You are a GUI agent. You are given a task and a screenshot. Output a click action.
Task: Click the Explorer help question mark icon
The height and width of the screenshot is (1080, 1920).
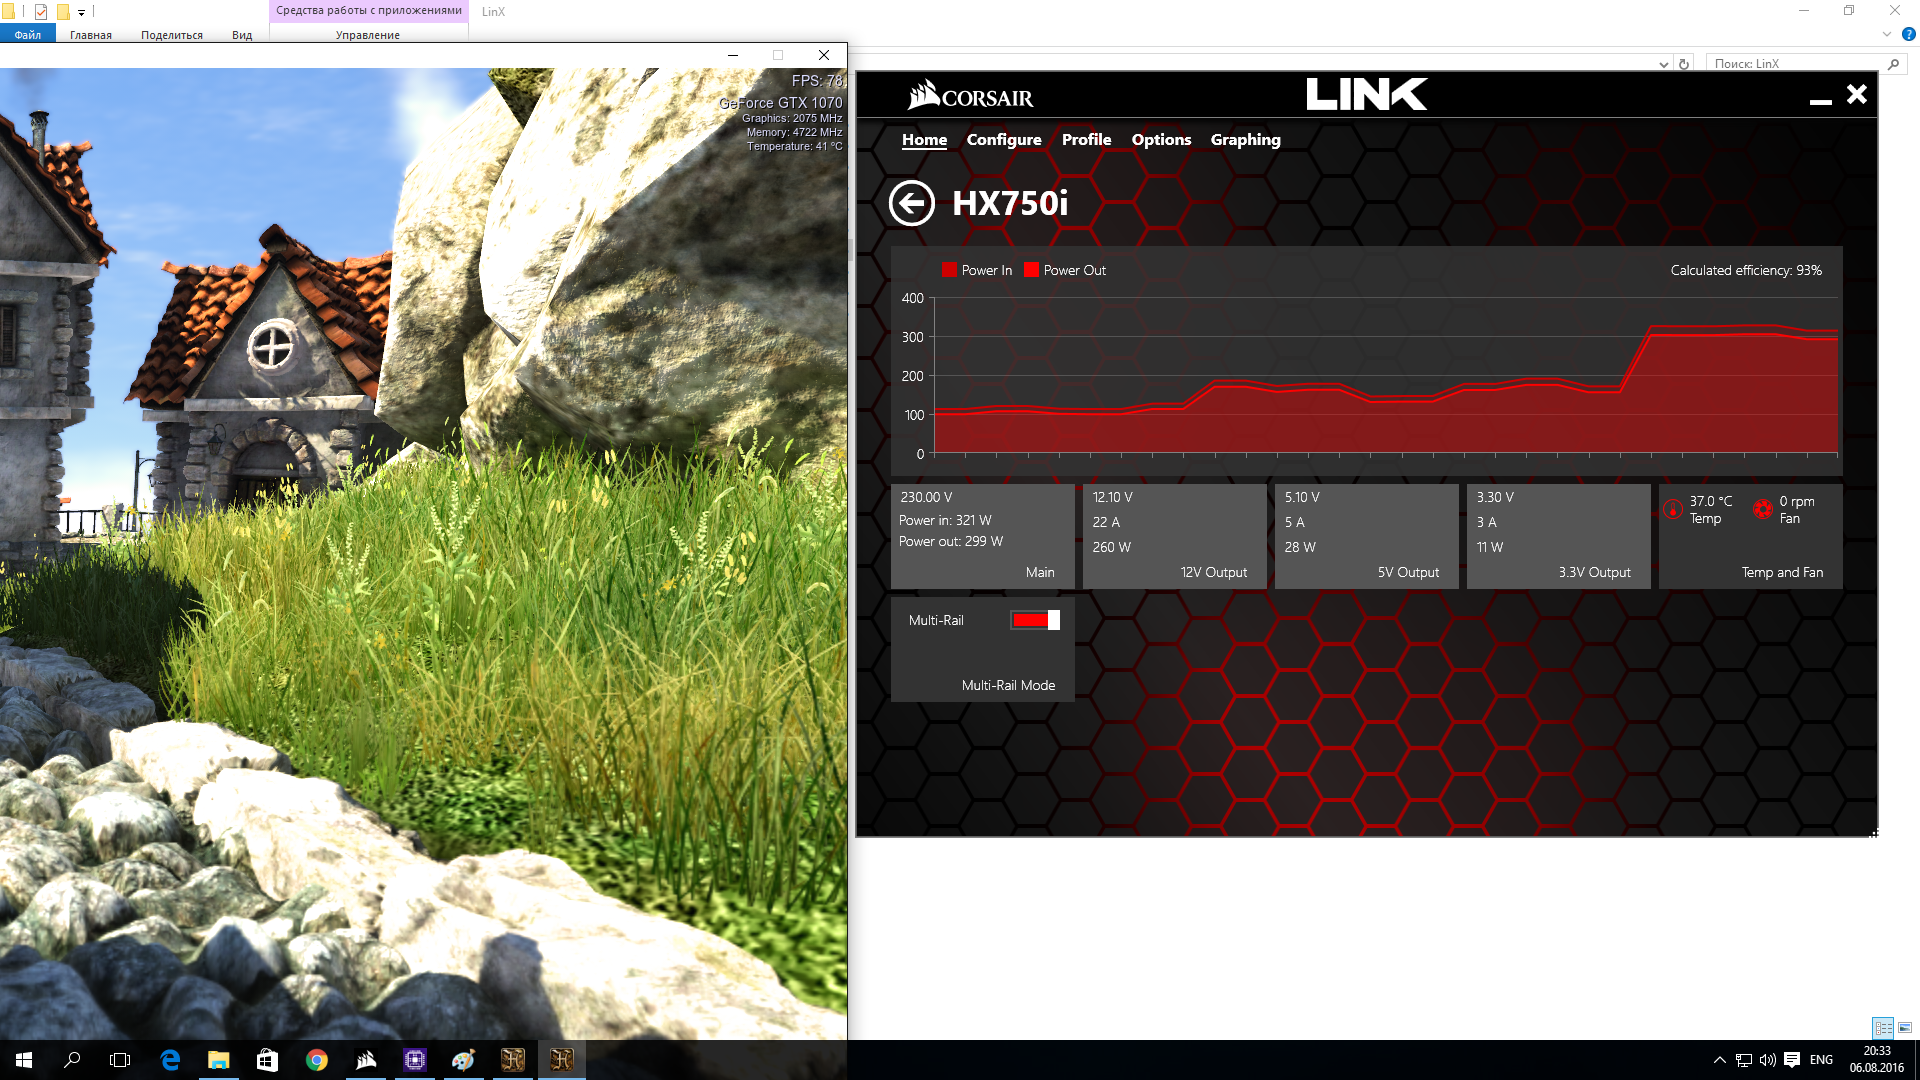(x=1908, y=34)
